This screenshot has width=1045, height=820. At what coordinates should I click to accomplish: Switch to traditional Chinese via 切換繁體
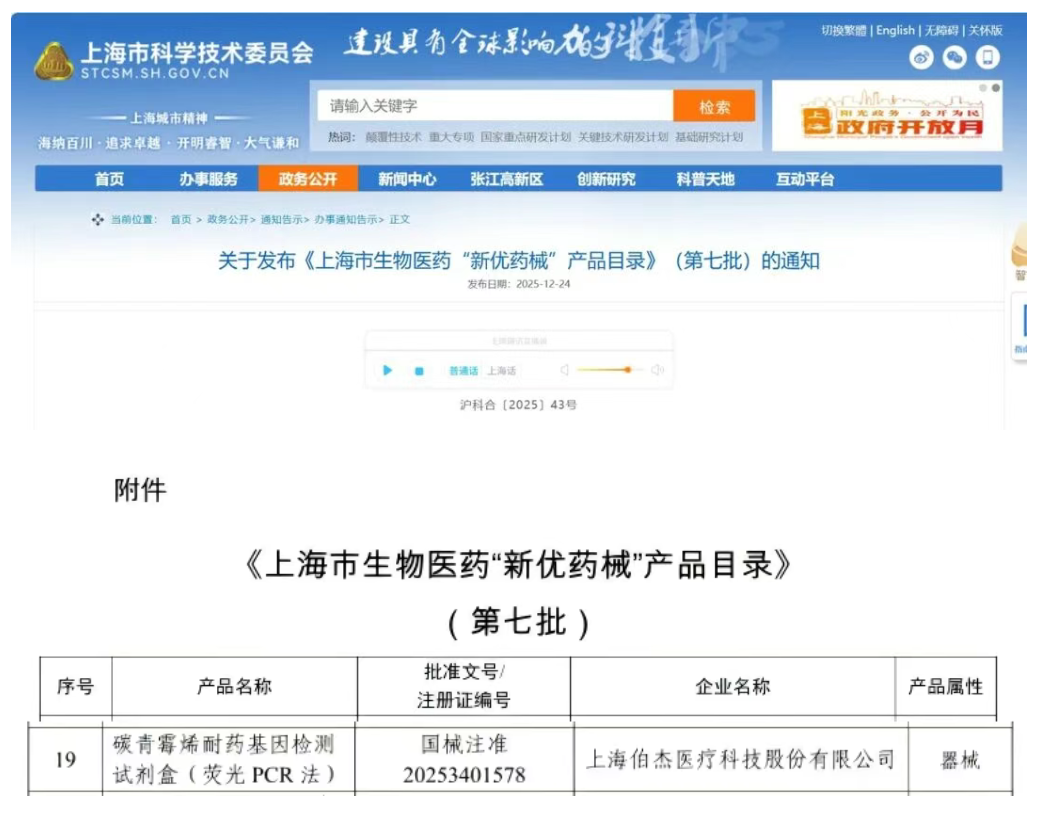click(844, 31)
